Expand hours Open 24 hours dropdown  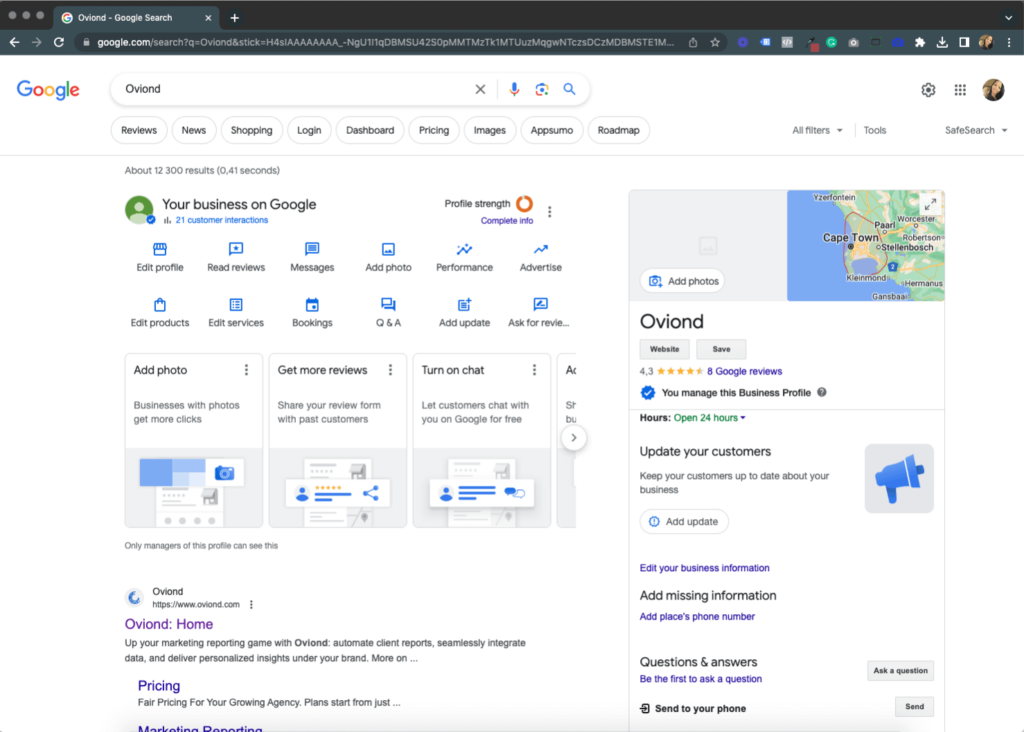coord(709,418)
